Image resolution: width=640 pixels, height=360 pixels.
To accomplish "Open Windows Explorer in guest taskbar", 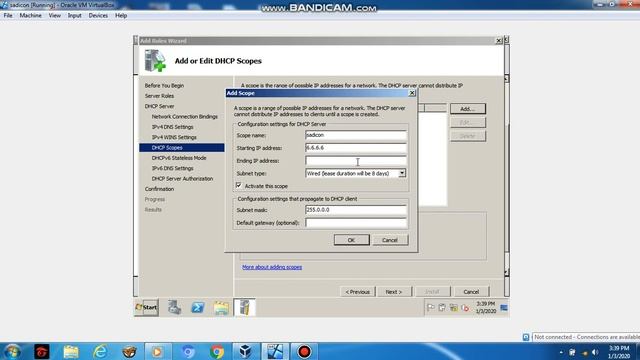I will [x=221, y=308].
